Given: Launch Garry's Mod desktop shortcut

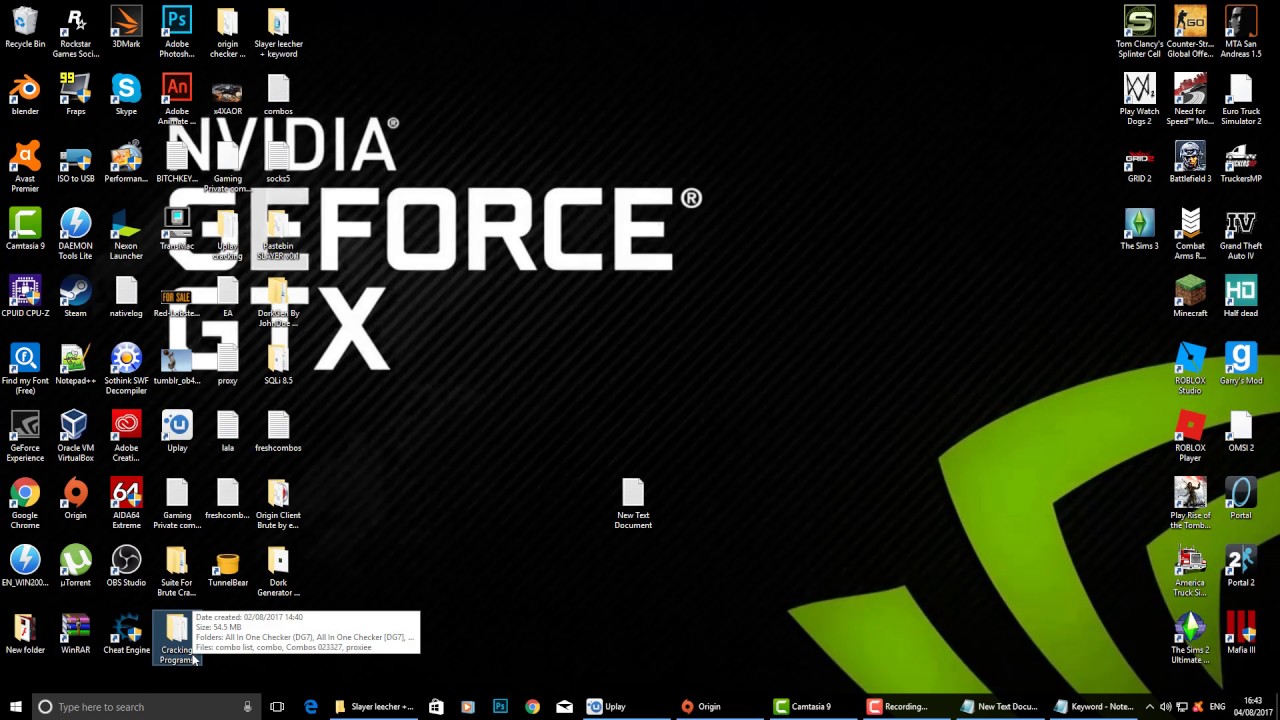Looking at the screenshot, I should pyautogui.click(x=1241, y=365).
